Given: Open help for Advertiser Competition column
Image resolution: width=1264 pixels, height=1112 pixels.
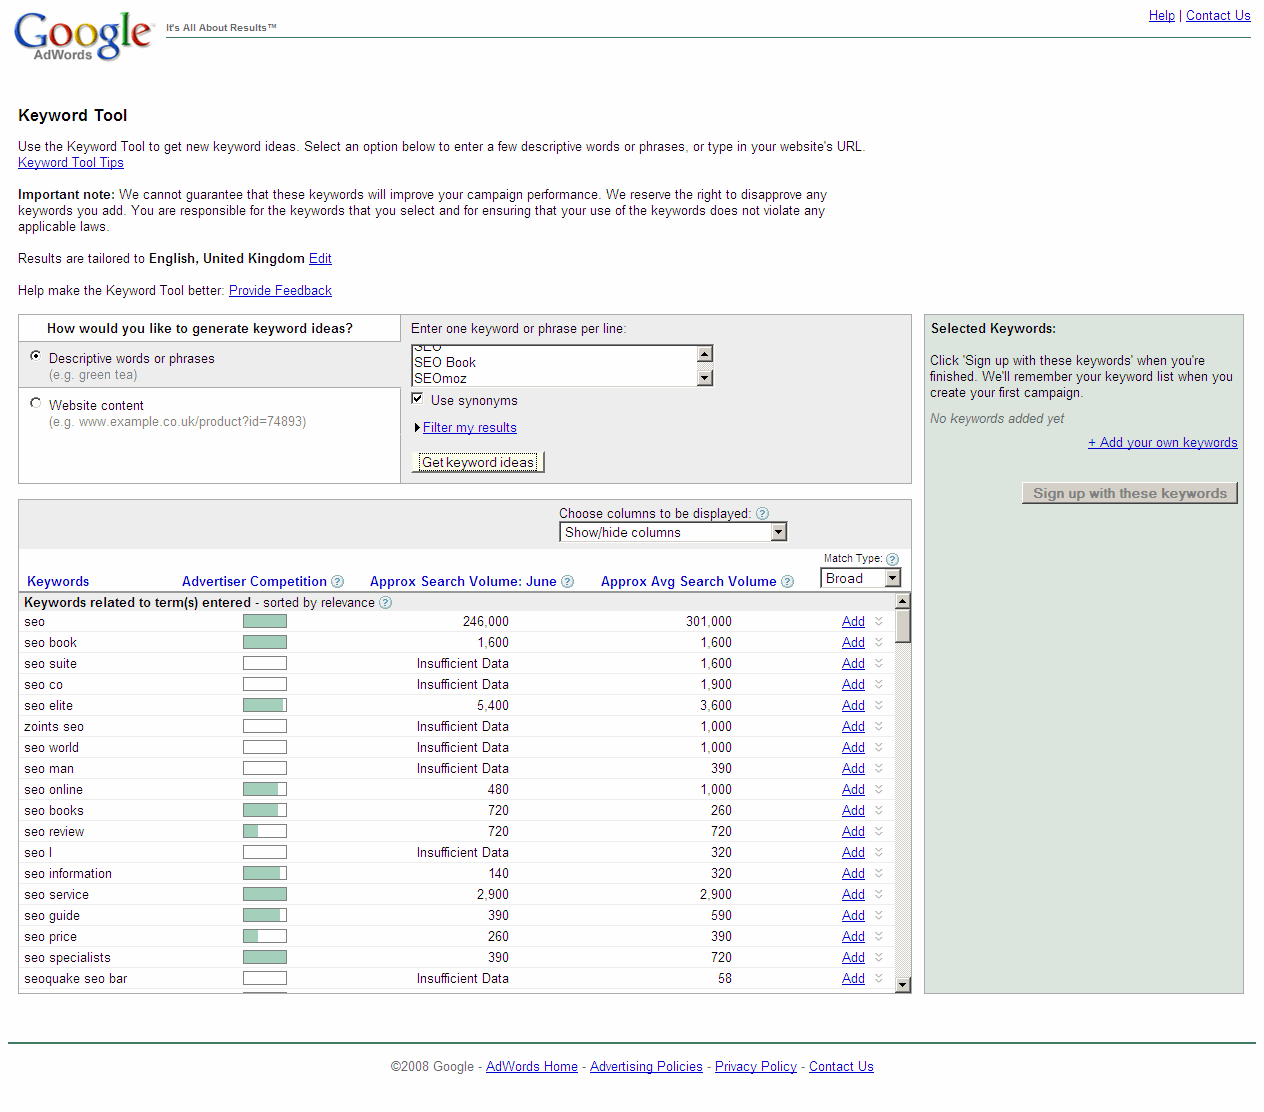Looking at the screenshot, I should coord(338,581).
